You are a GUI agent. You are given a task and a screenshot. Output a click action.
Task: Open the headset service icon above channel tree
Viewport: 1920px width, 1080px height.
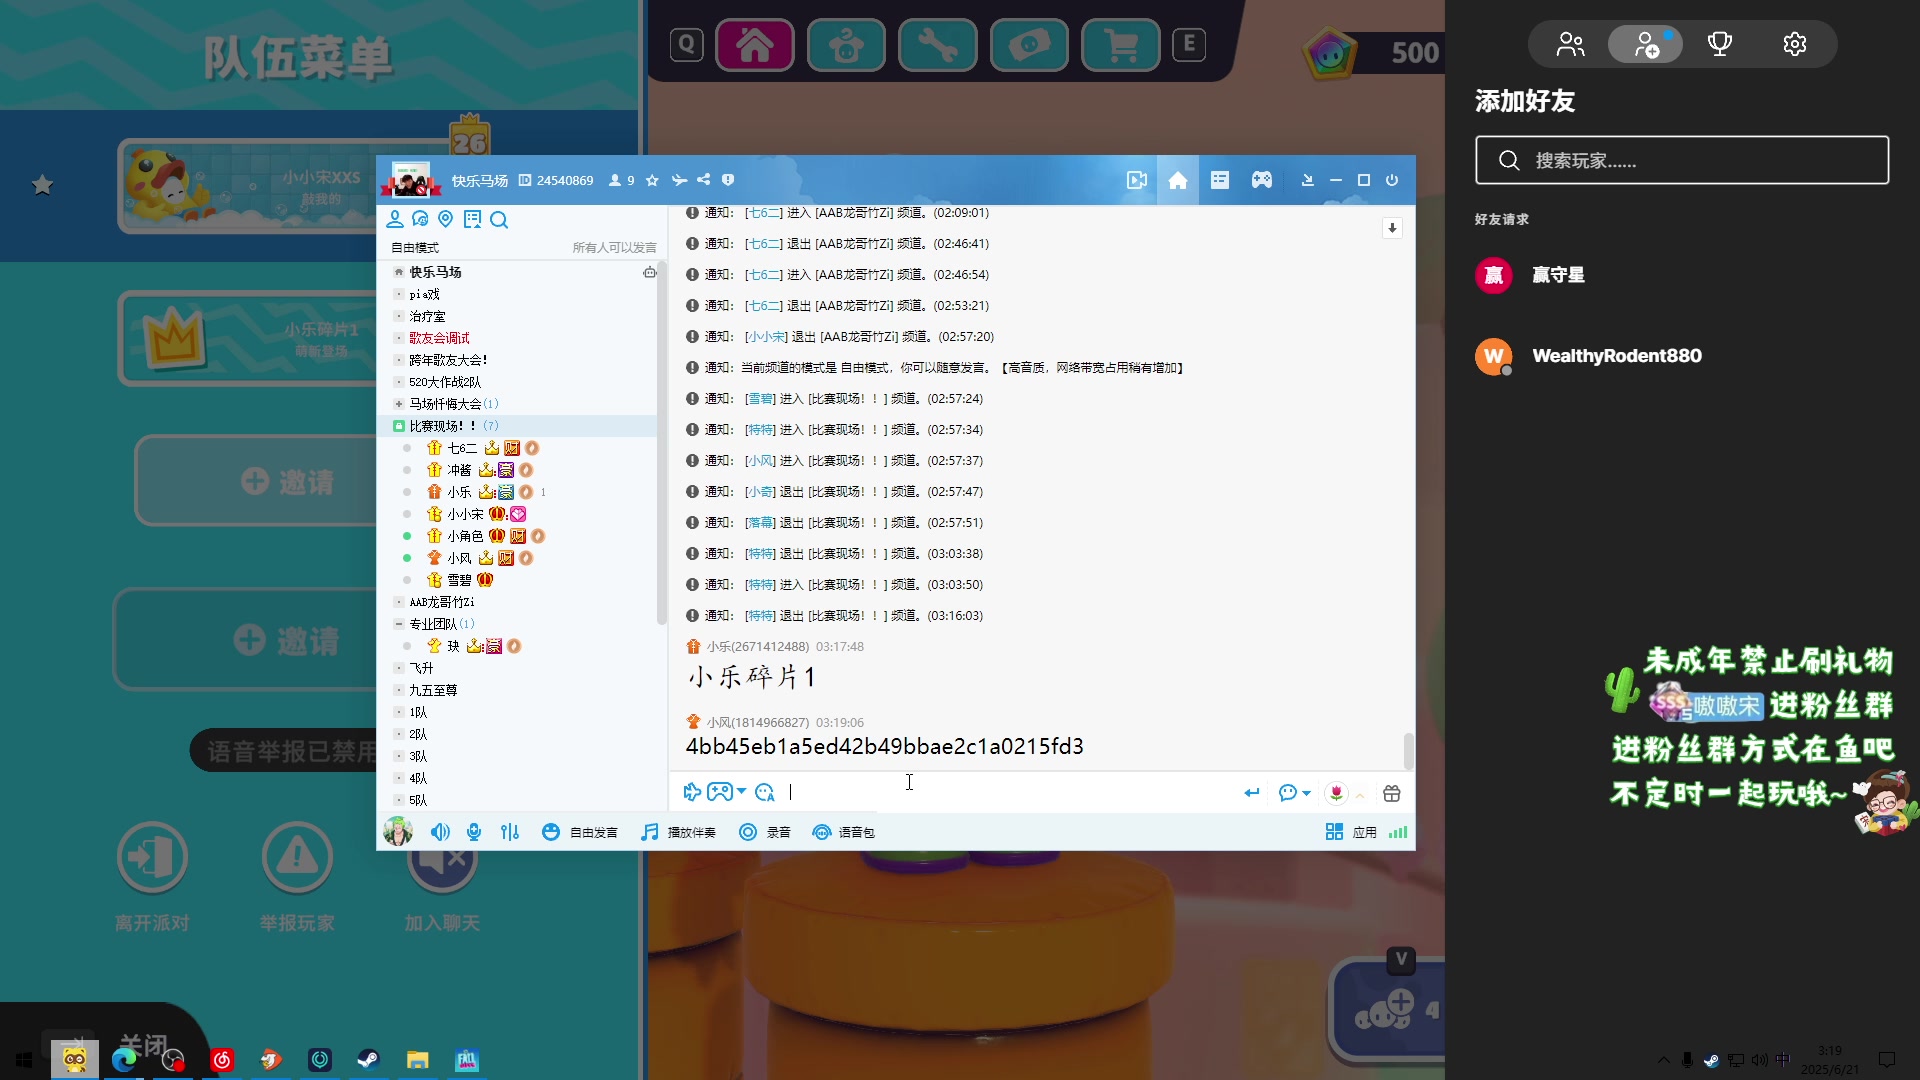[x=420, y=219]
